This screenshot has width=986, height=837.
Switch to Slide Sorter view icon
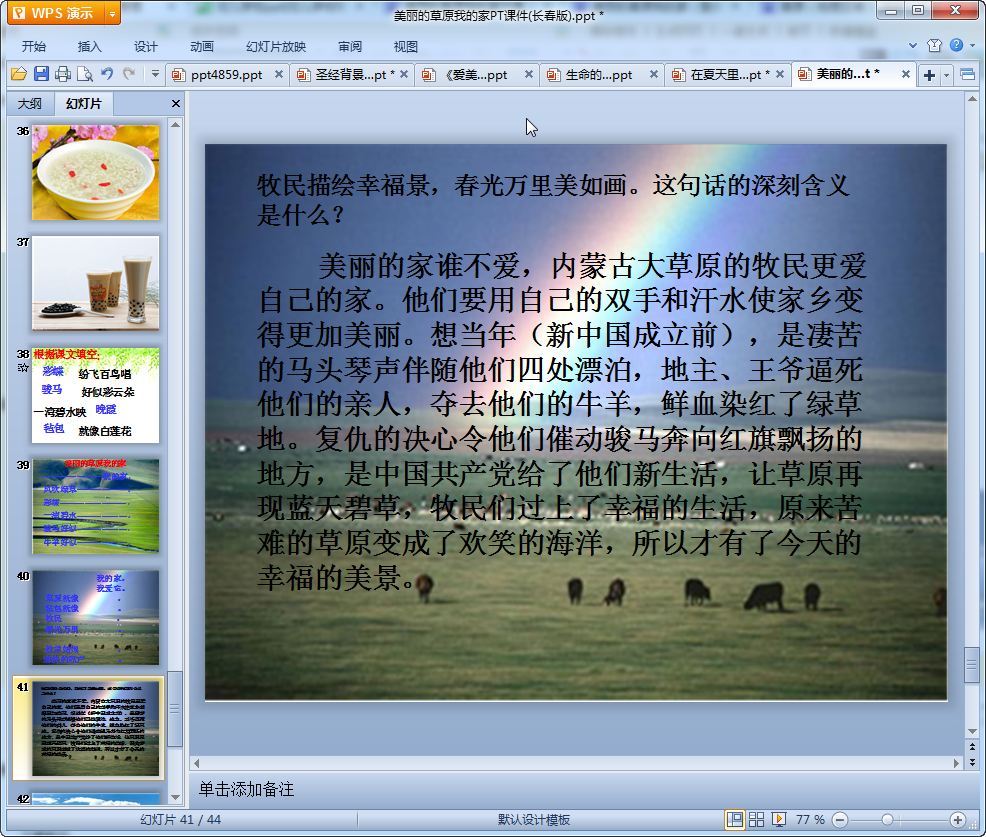pyautogui.click(x=756, y=819)
